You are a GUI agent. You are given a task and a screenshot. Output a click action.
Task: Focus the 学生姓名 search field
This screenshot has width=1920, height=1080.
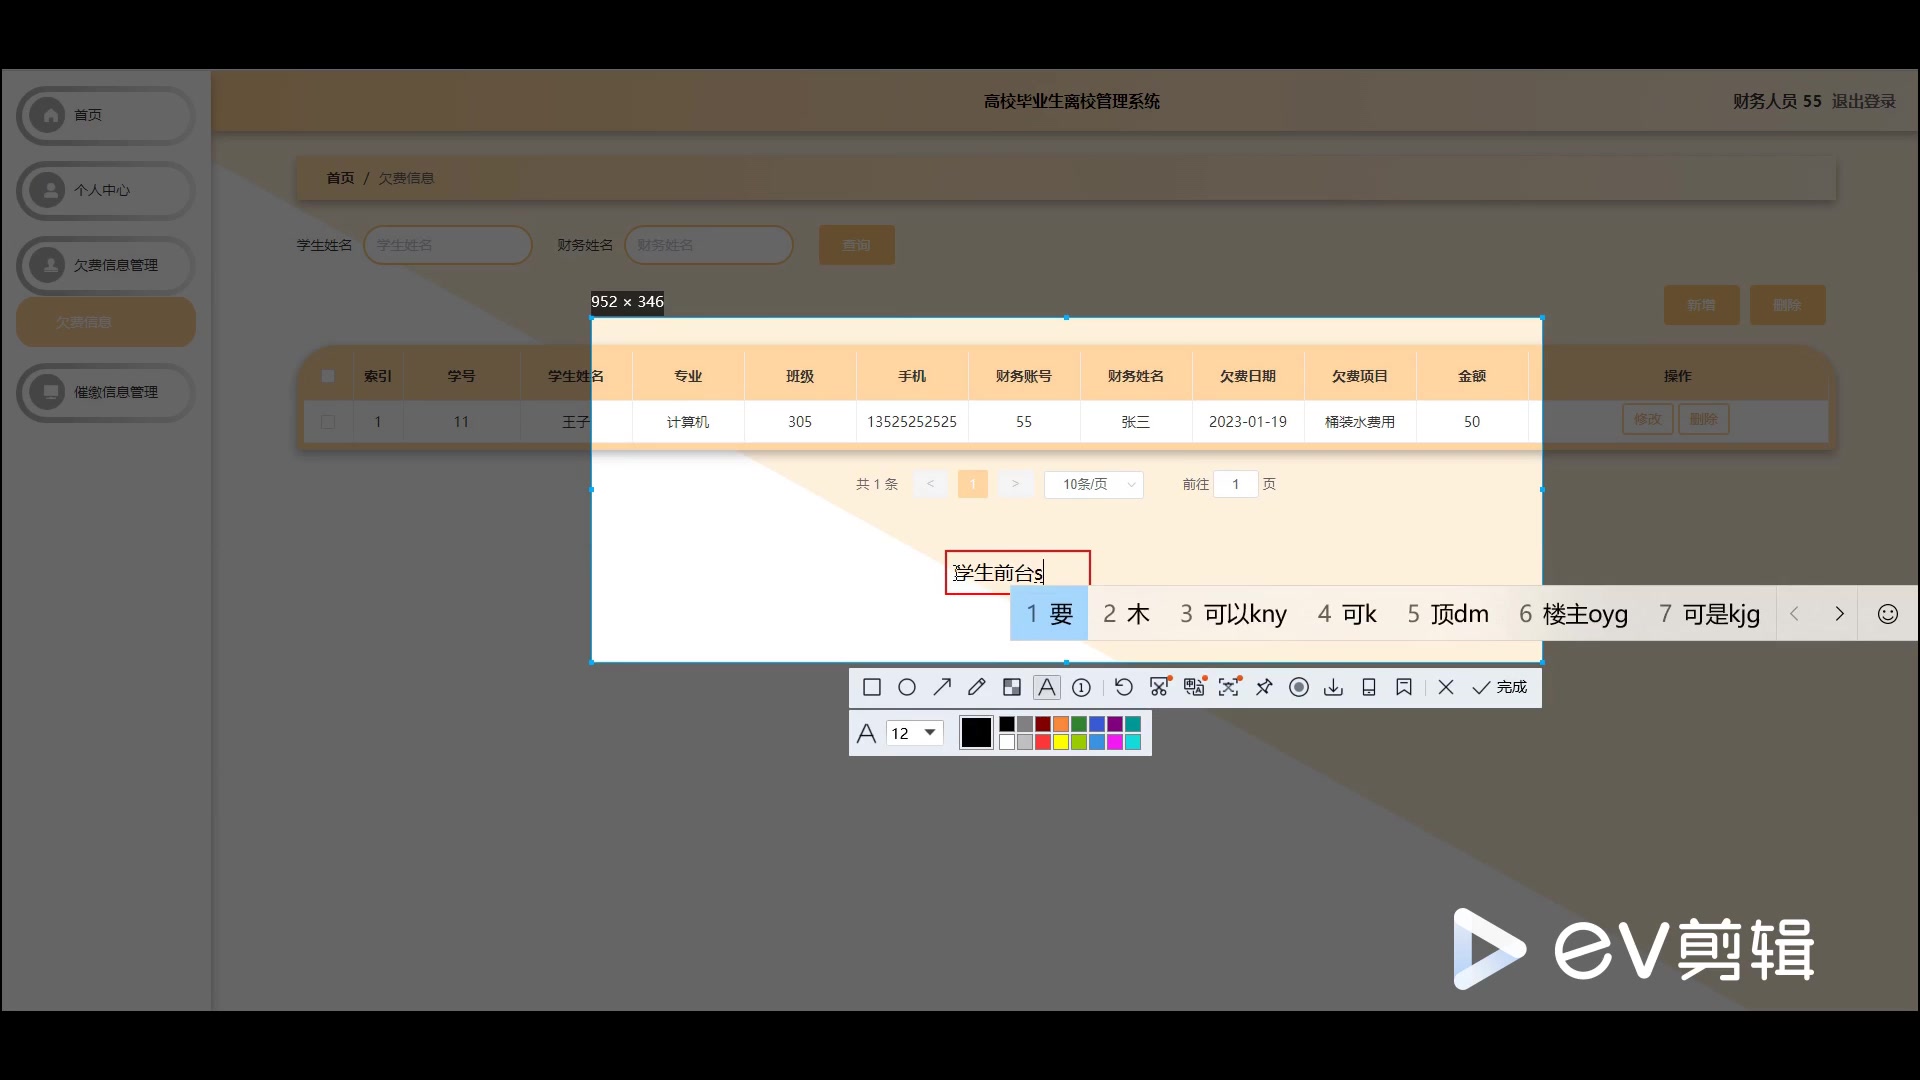pyautogui.click(x=448, y=245)
